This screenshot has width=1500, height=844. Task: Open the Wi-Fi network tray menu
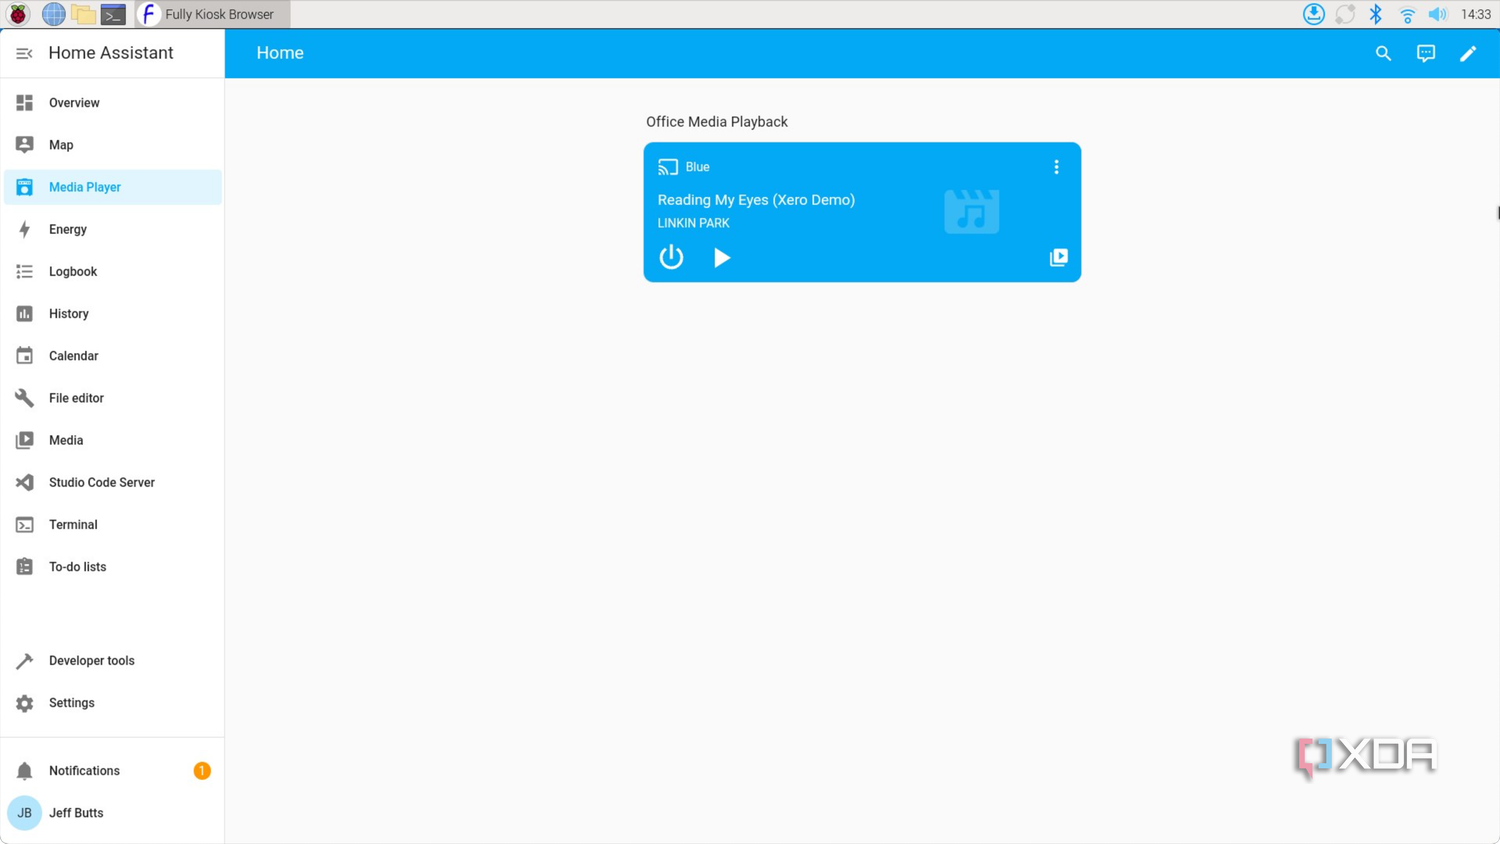pos(1407,14)
